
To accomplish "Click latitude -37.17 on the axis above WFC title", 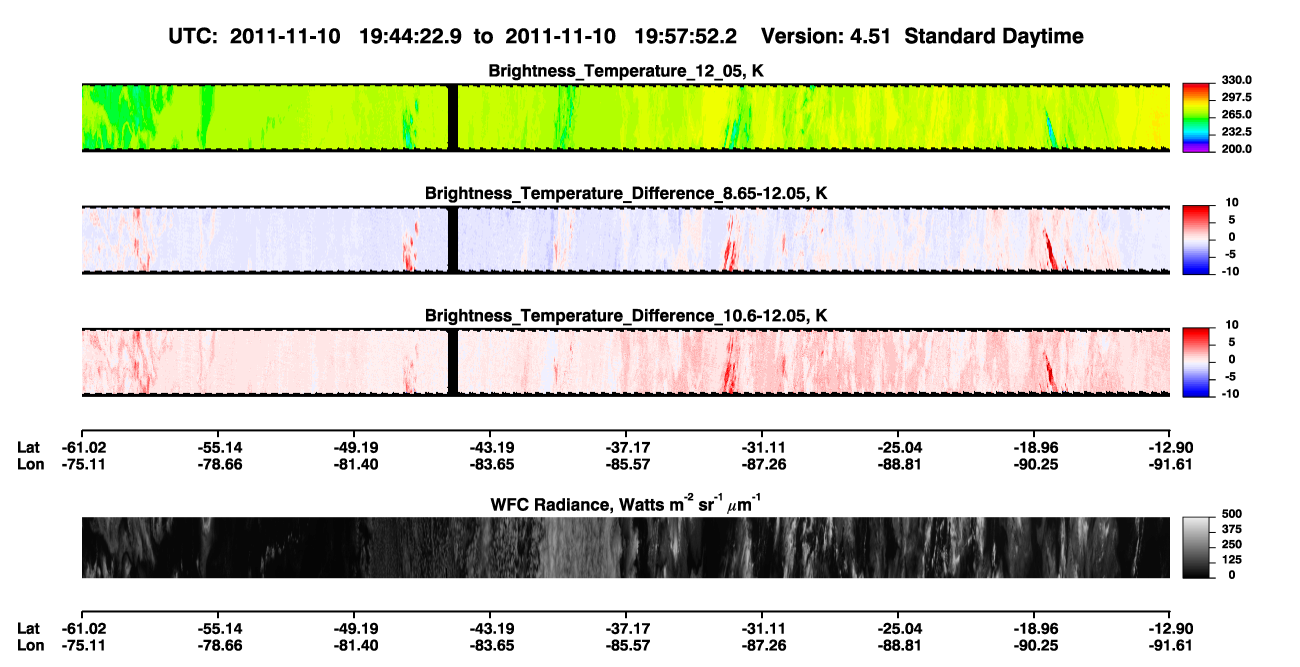I will (x=629, y=447).
